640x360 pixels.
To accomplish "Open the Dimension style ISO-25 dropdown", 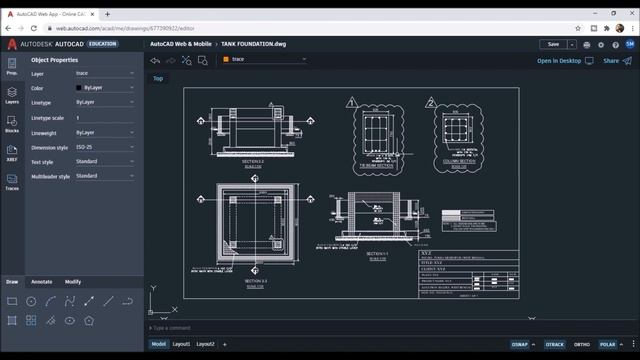I will pos(105,147).
